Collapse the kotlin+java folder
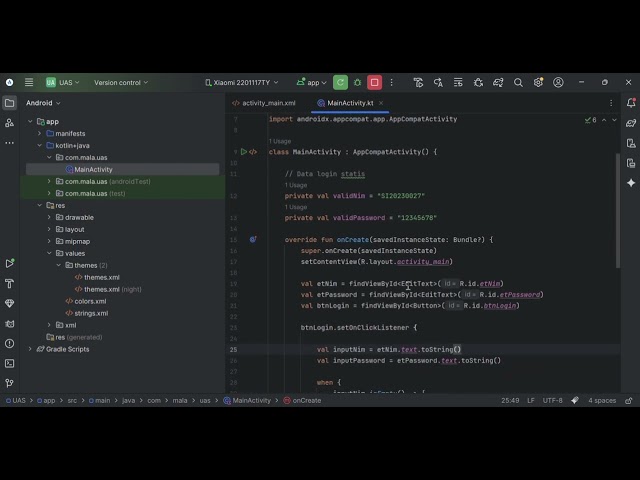Viewport: 640px width, 480px height. click(x=40, y=145)
